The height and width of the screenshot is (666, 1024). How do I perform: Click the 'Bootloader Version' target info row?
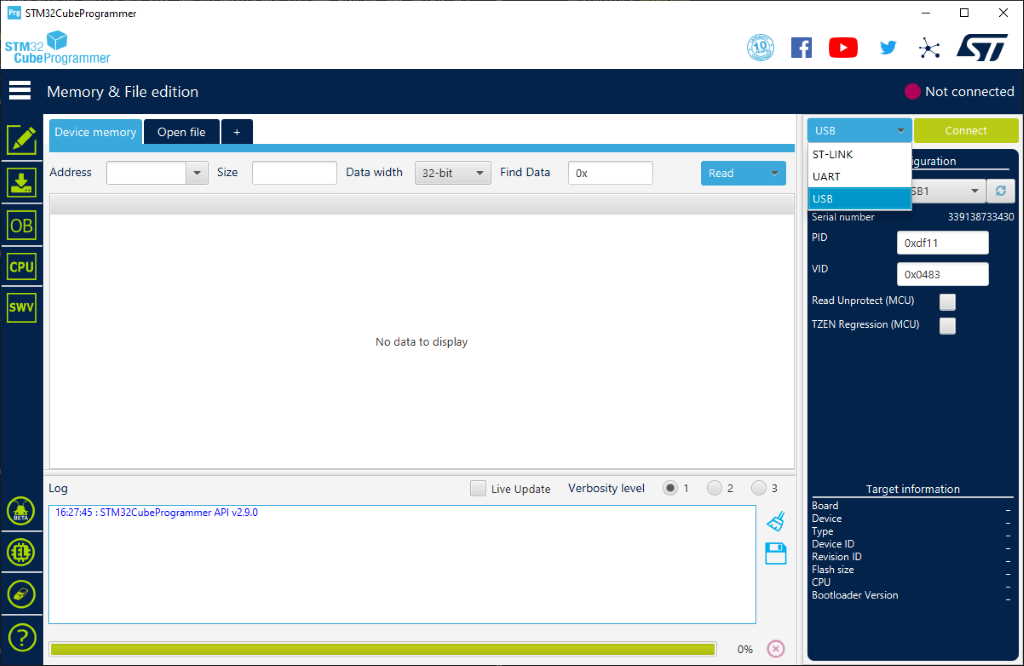pyautogui.click(x=912, y=595)
